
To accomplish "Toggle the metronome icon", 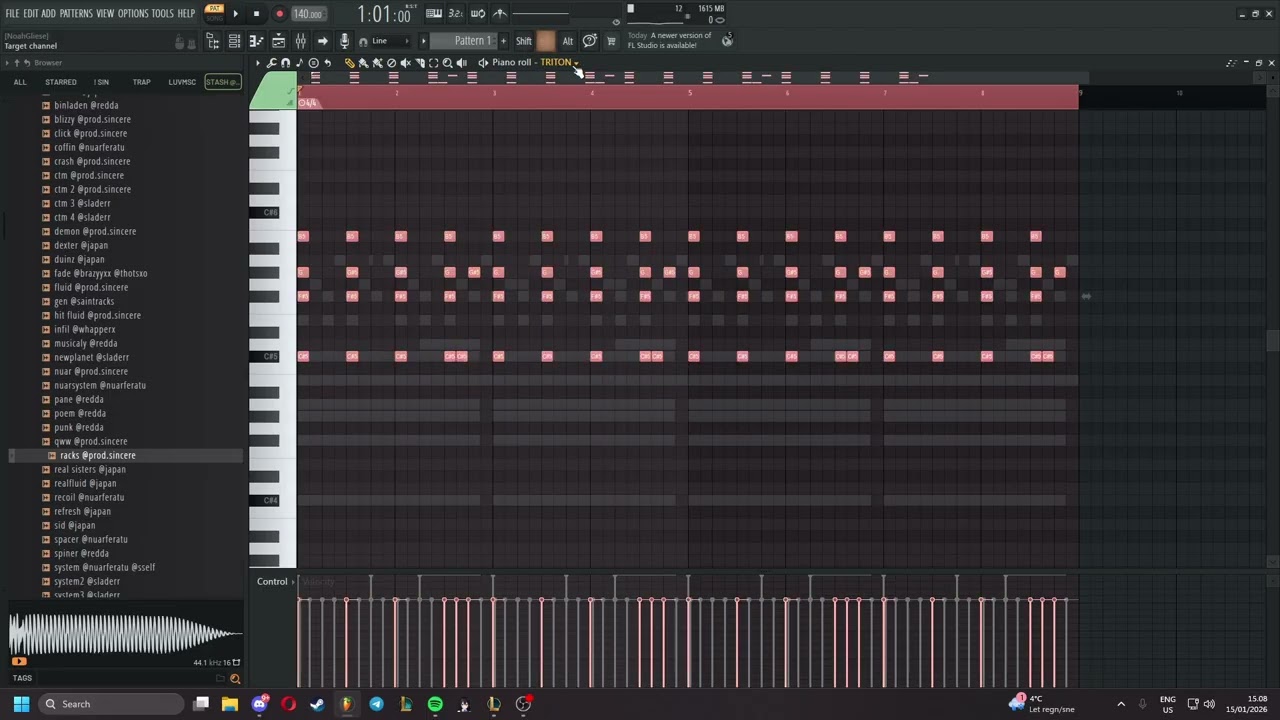I will (500, 14).
